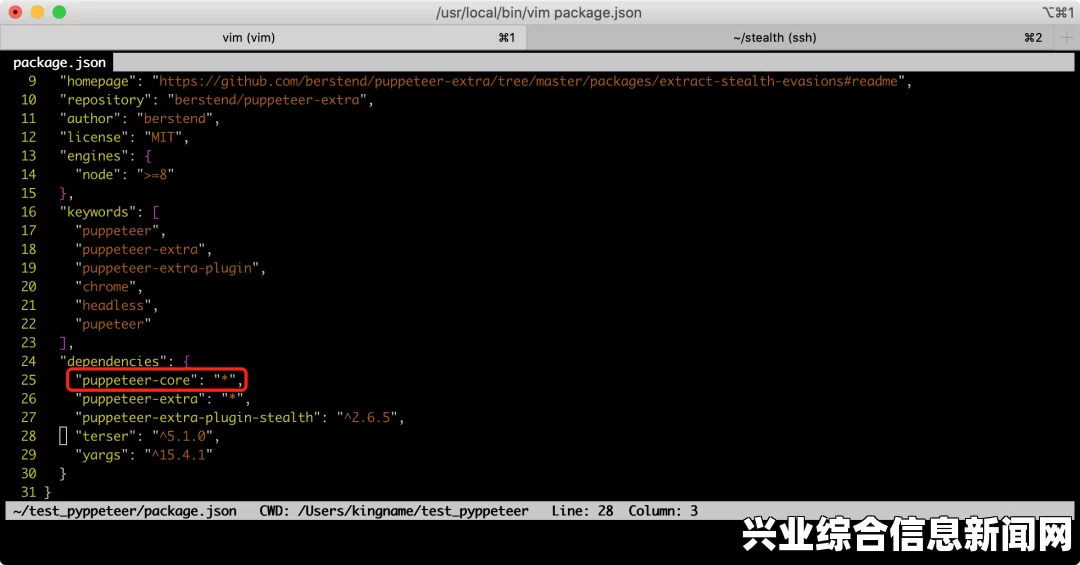Screen dimensions: 1080x565
Task: Click the "puppeteer" keyword on line 17
Action: [117, 230]
